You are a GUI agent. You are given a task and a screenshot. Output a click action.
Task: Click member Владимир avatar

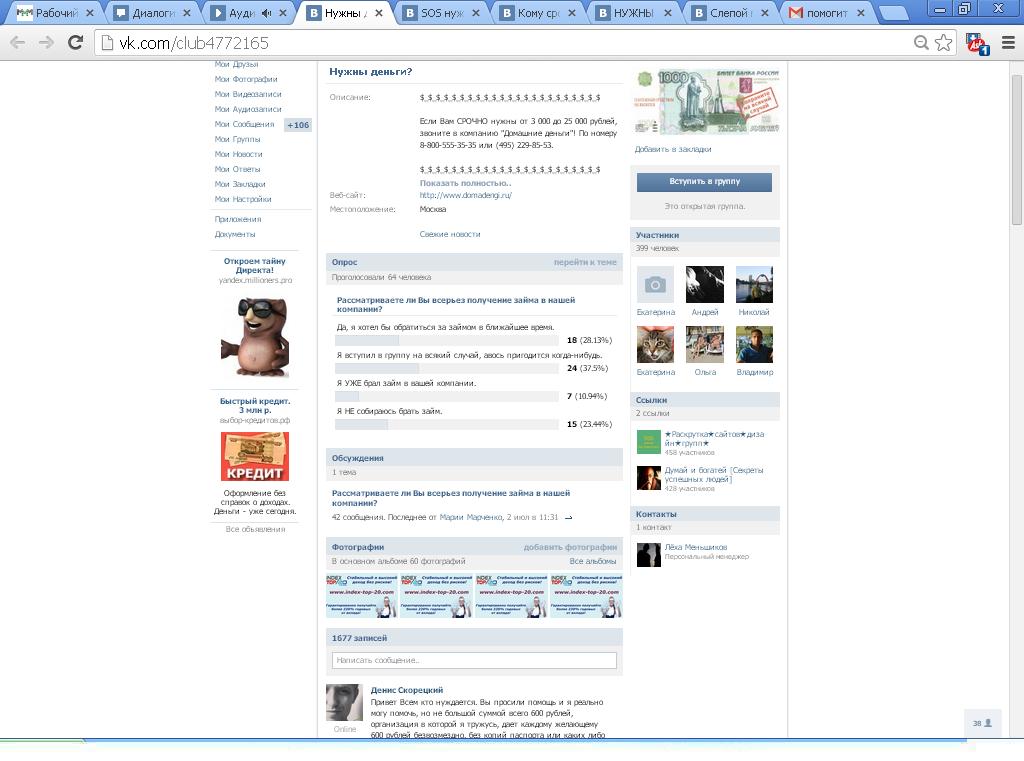754,344
